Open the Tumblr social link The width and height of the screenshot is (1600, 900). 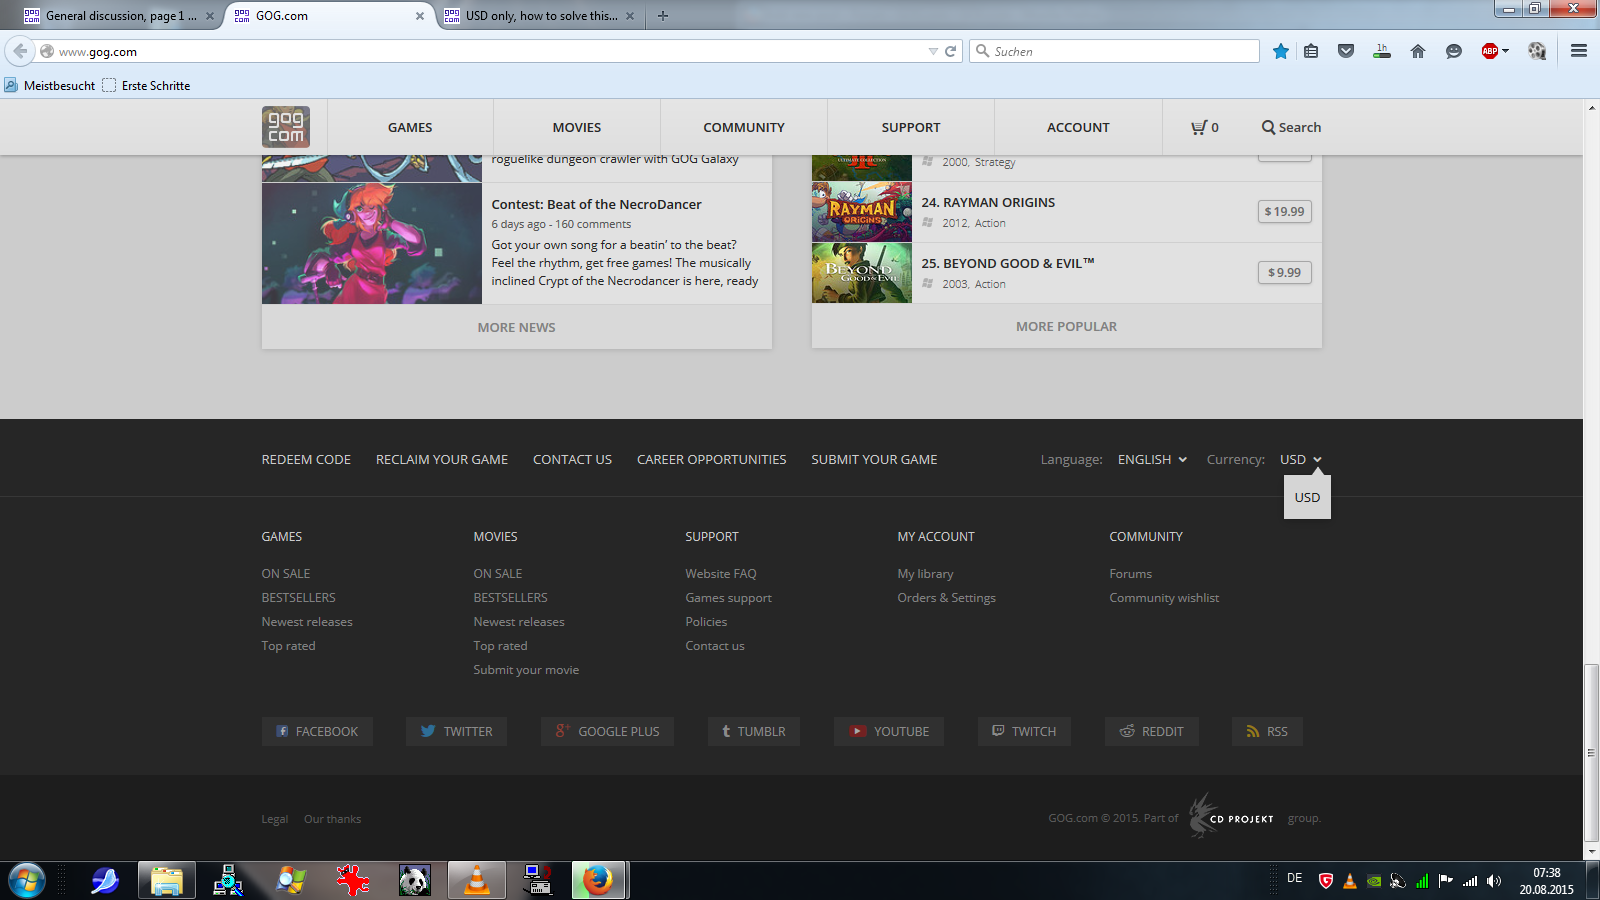754,731
